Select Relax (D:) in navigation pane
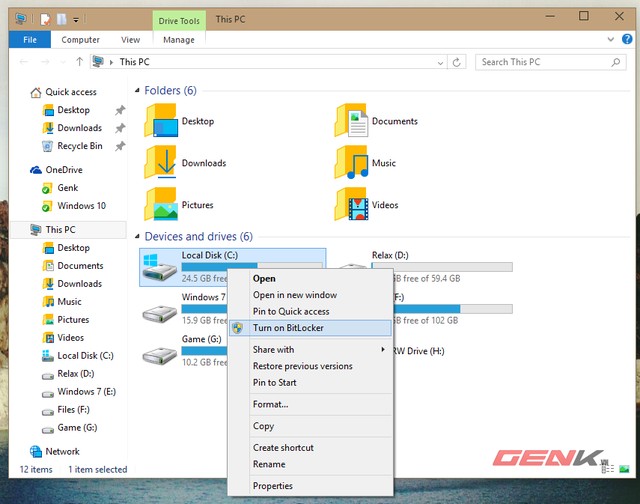Viewport: 640px width, 504px height. pos(76,374)
